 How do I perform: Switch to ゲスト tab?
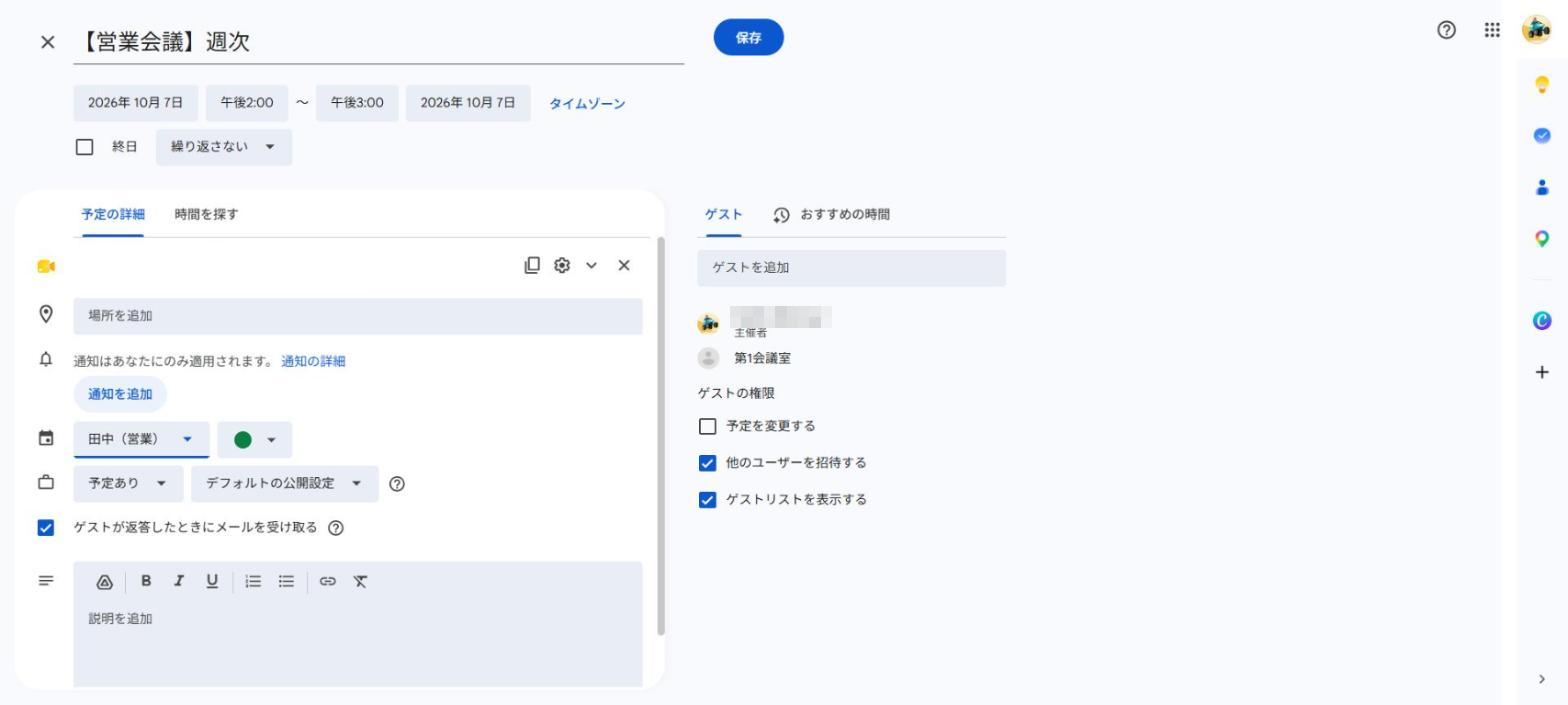723,214
